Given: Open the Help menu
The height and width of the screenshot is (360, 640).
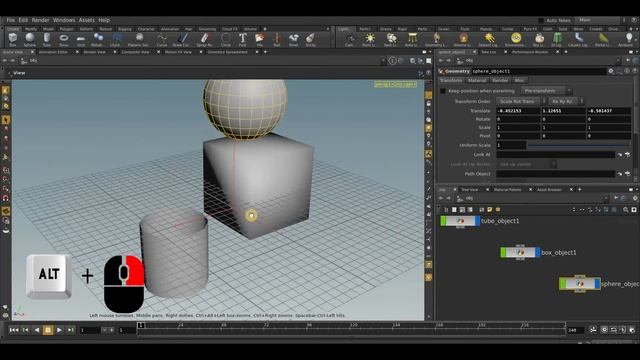Looking at the screenshot, I should (104, 20).
